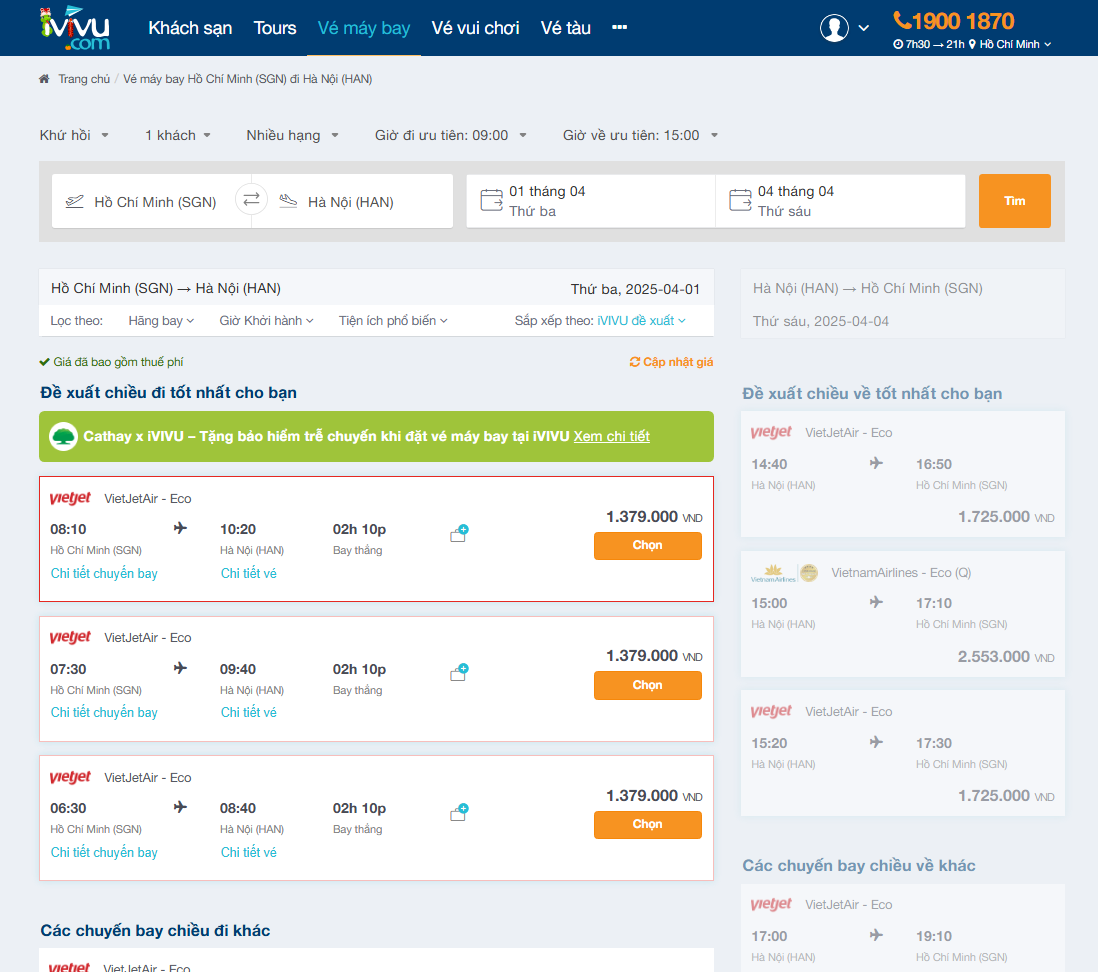
Task: Open return date calendar icon 04 tháng 04
Action: (x=740, y=200)
